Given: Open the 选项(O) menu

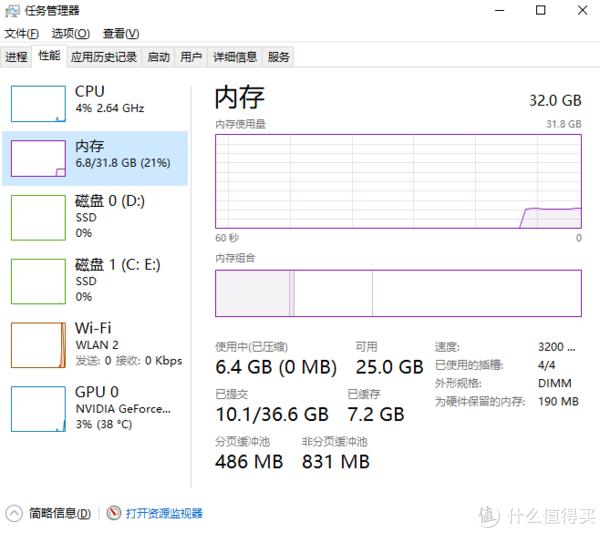Looking at the screenshot, I should (71, 34).
